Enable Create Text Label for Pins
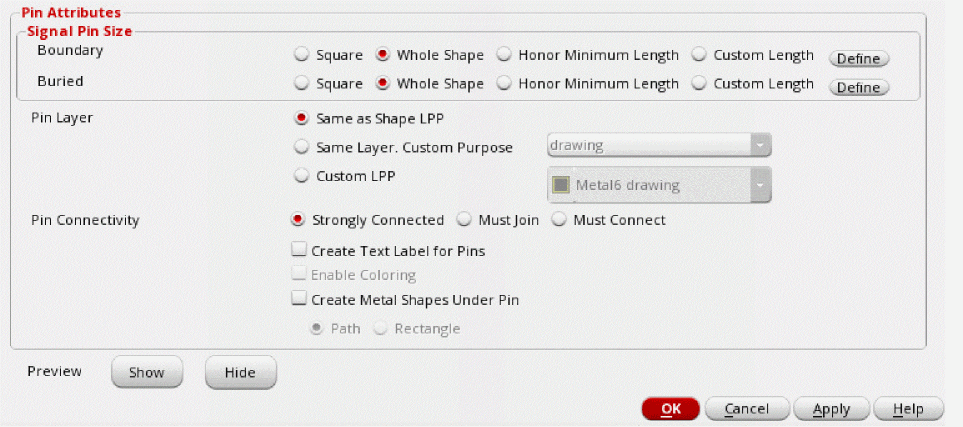Viewport: 963px width, 427px height. (298, 251)
